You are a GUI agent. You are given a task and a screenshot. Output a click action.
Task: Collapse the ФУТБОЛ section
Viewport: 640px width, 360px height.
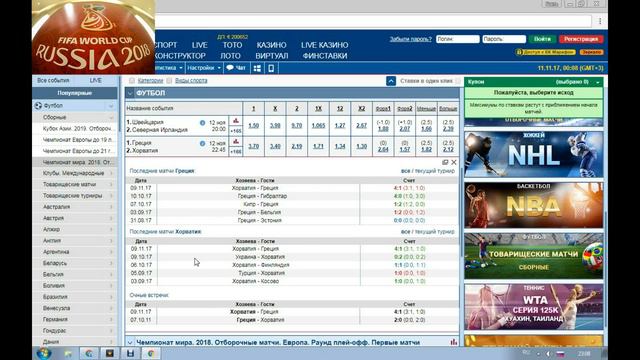130,93
